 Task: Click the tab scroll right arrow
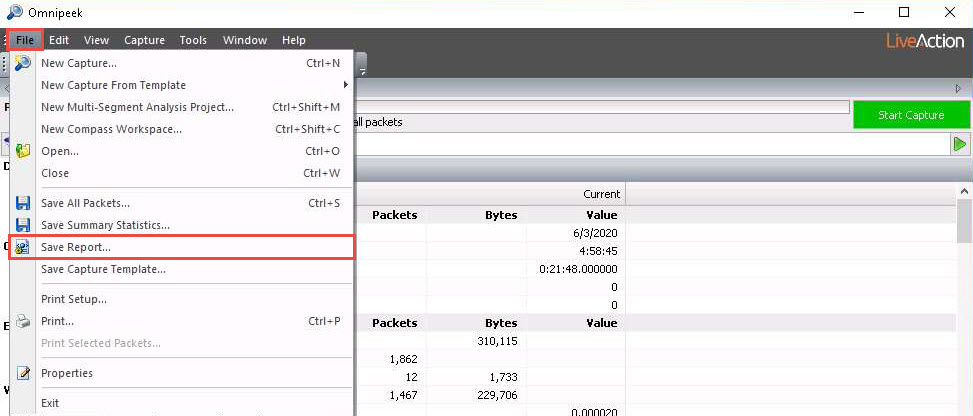tap(958, 89)
